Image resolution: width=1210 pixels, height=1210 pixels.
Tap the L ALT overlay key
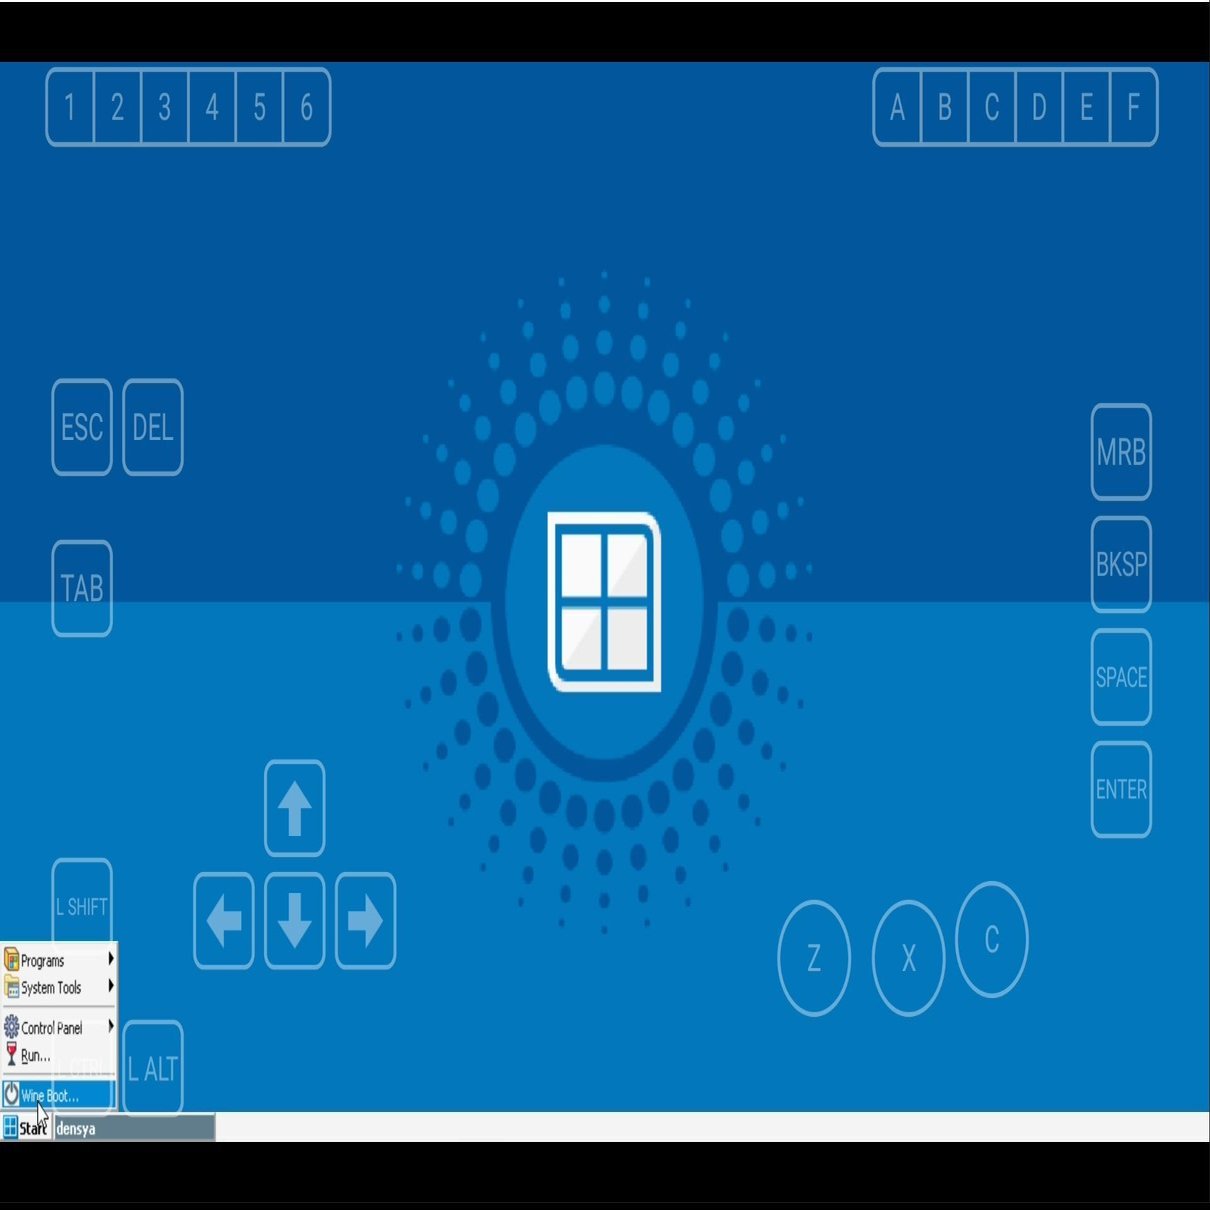[152, 1068]
